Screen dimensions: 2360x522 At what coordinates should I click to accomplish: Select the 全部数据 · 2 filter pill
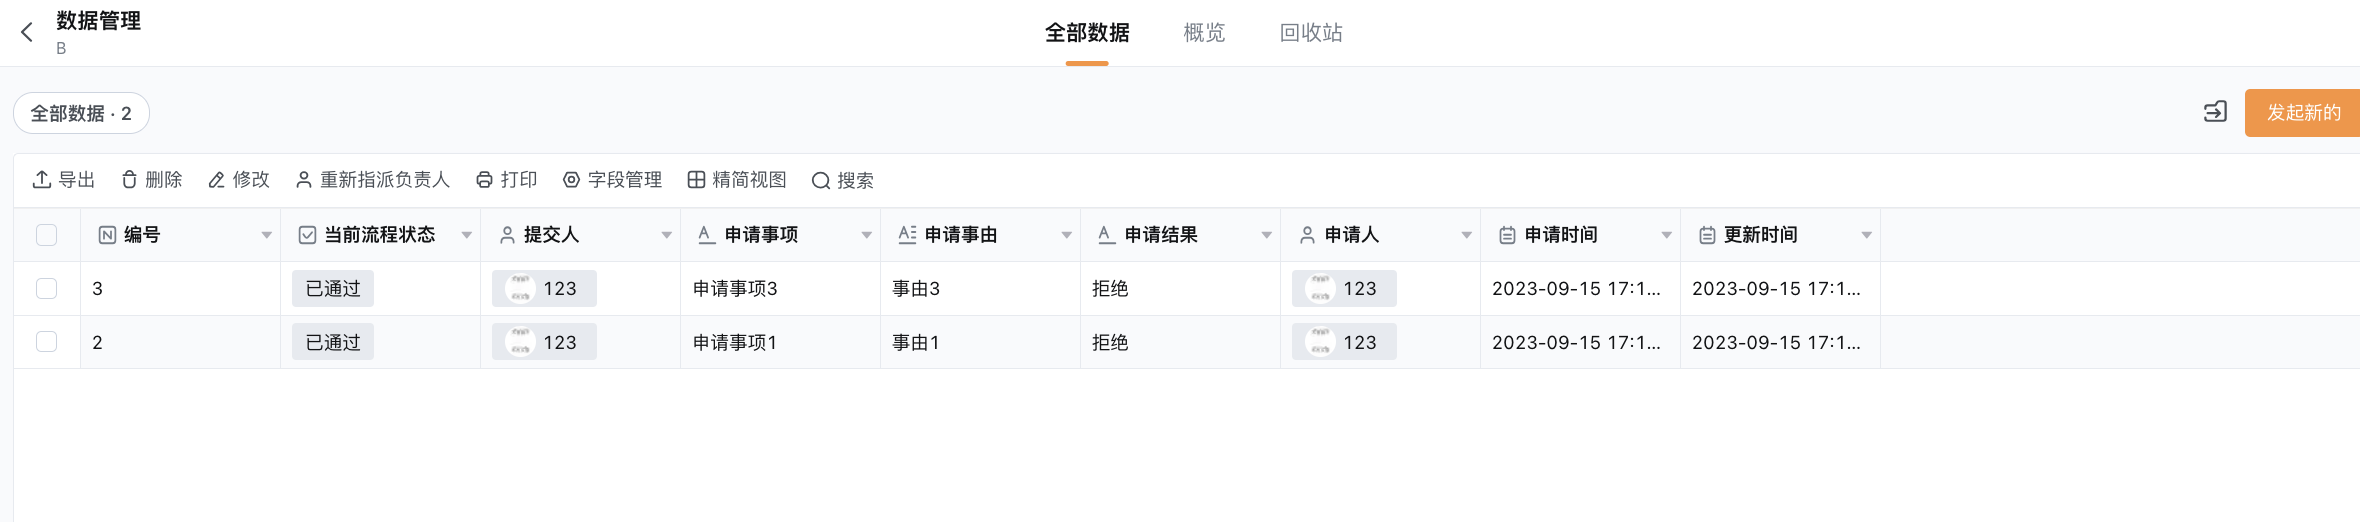pyautogui.click(x=81, y=113)
